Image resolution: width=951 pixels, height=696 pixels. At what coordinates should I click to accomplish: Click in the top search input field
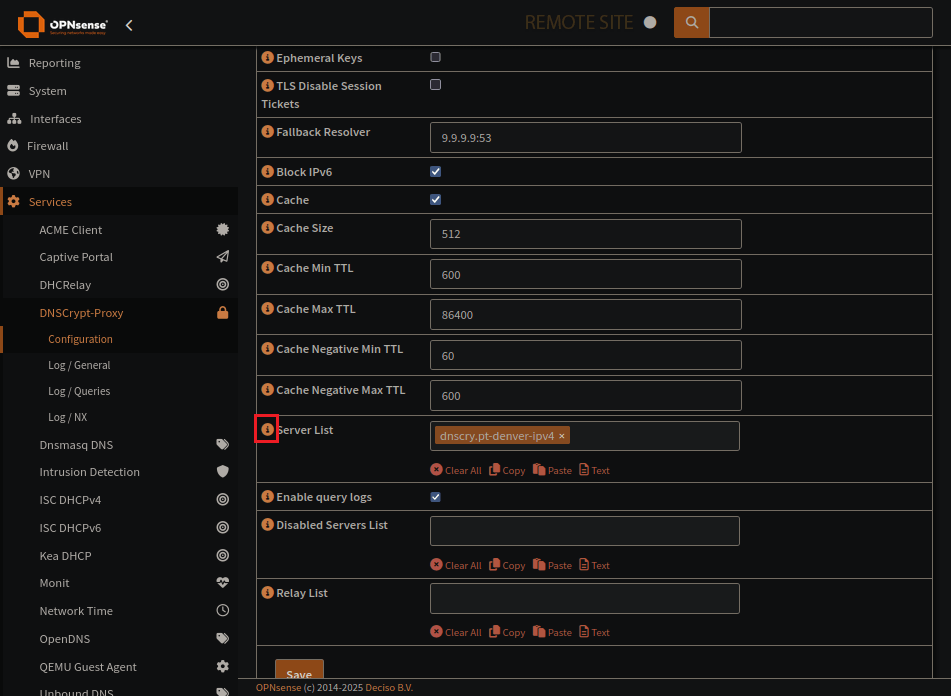point(821,22)
